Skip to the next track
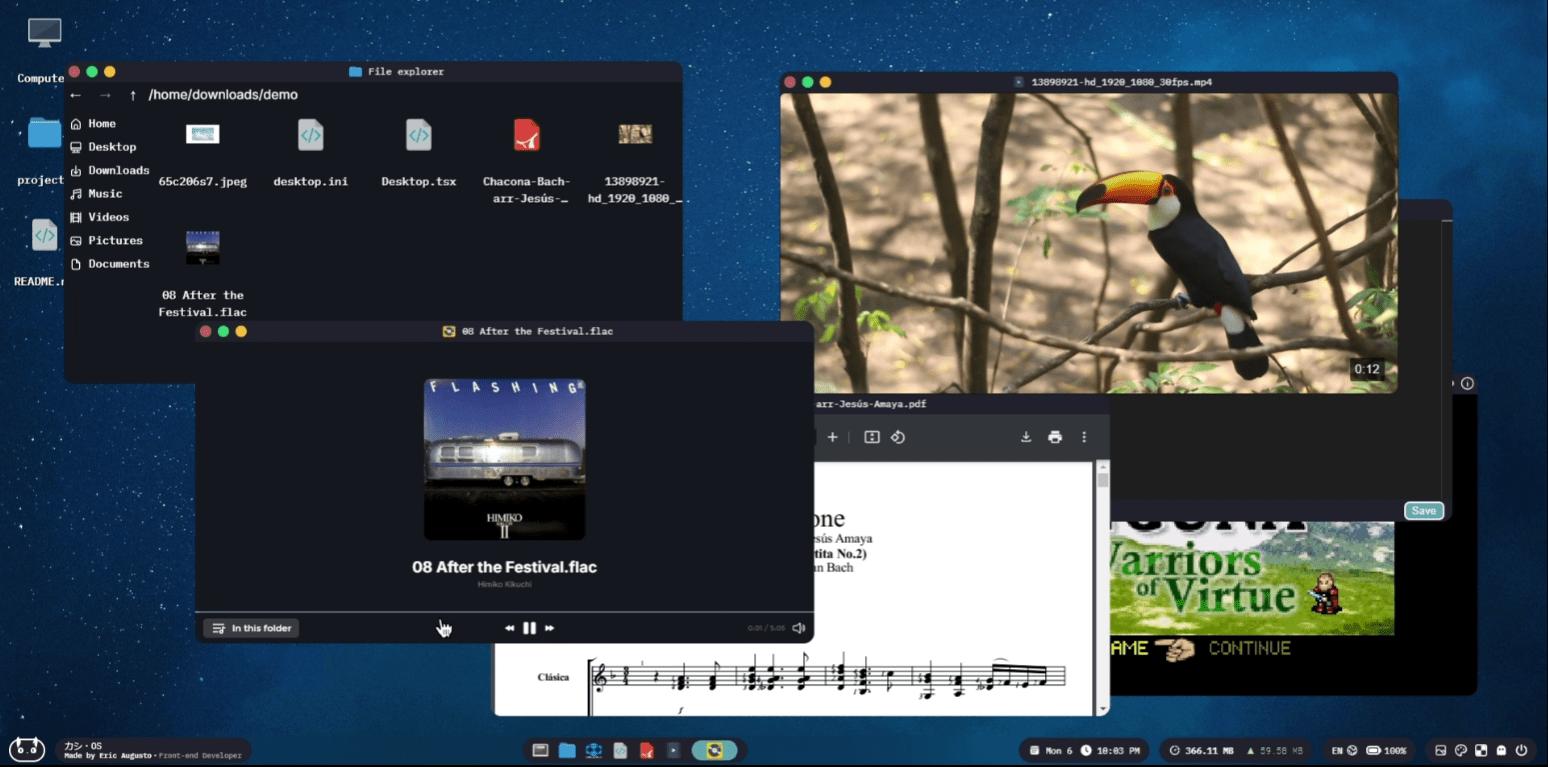This screenshot has width=1548, height=767. point(549,628)
